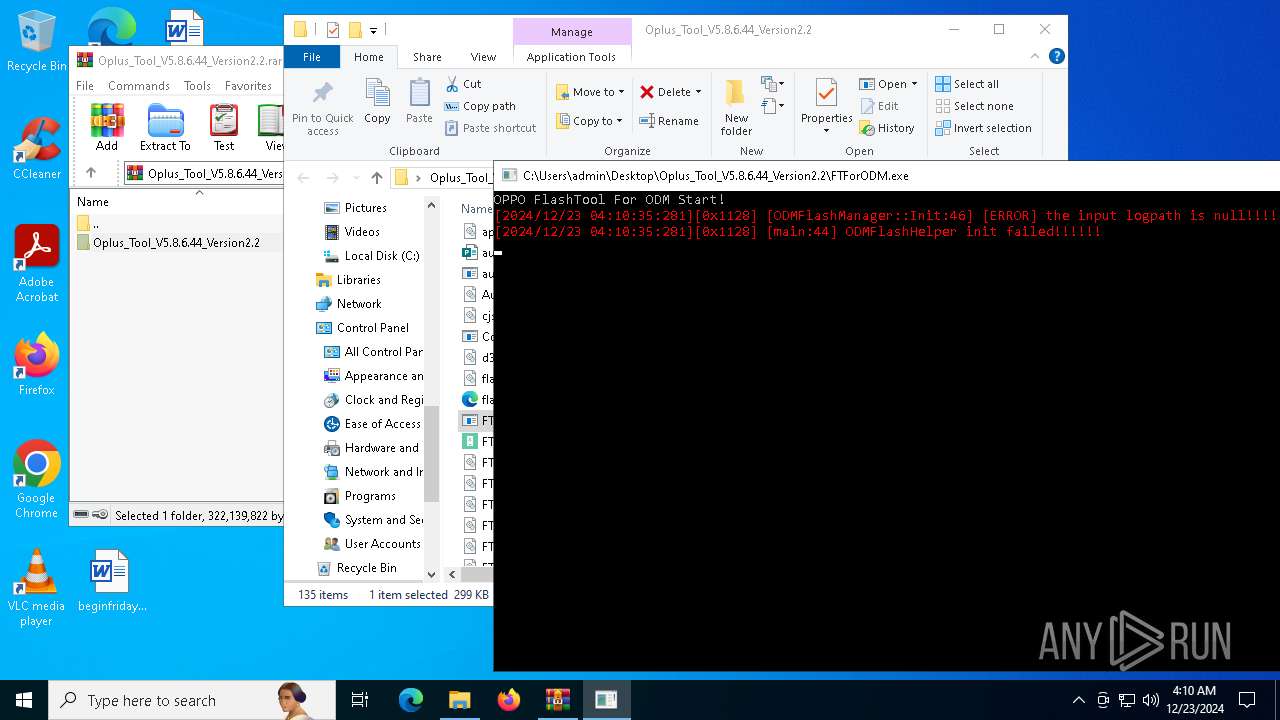Open the Application Tools tab

571,57
